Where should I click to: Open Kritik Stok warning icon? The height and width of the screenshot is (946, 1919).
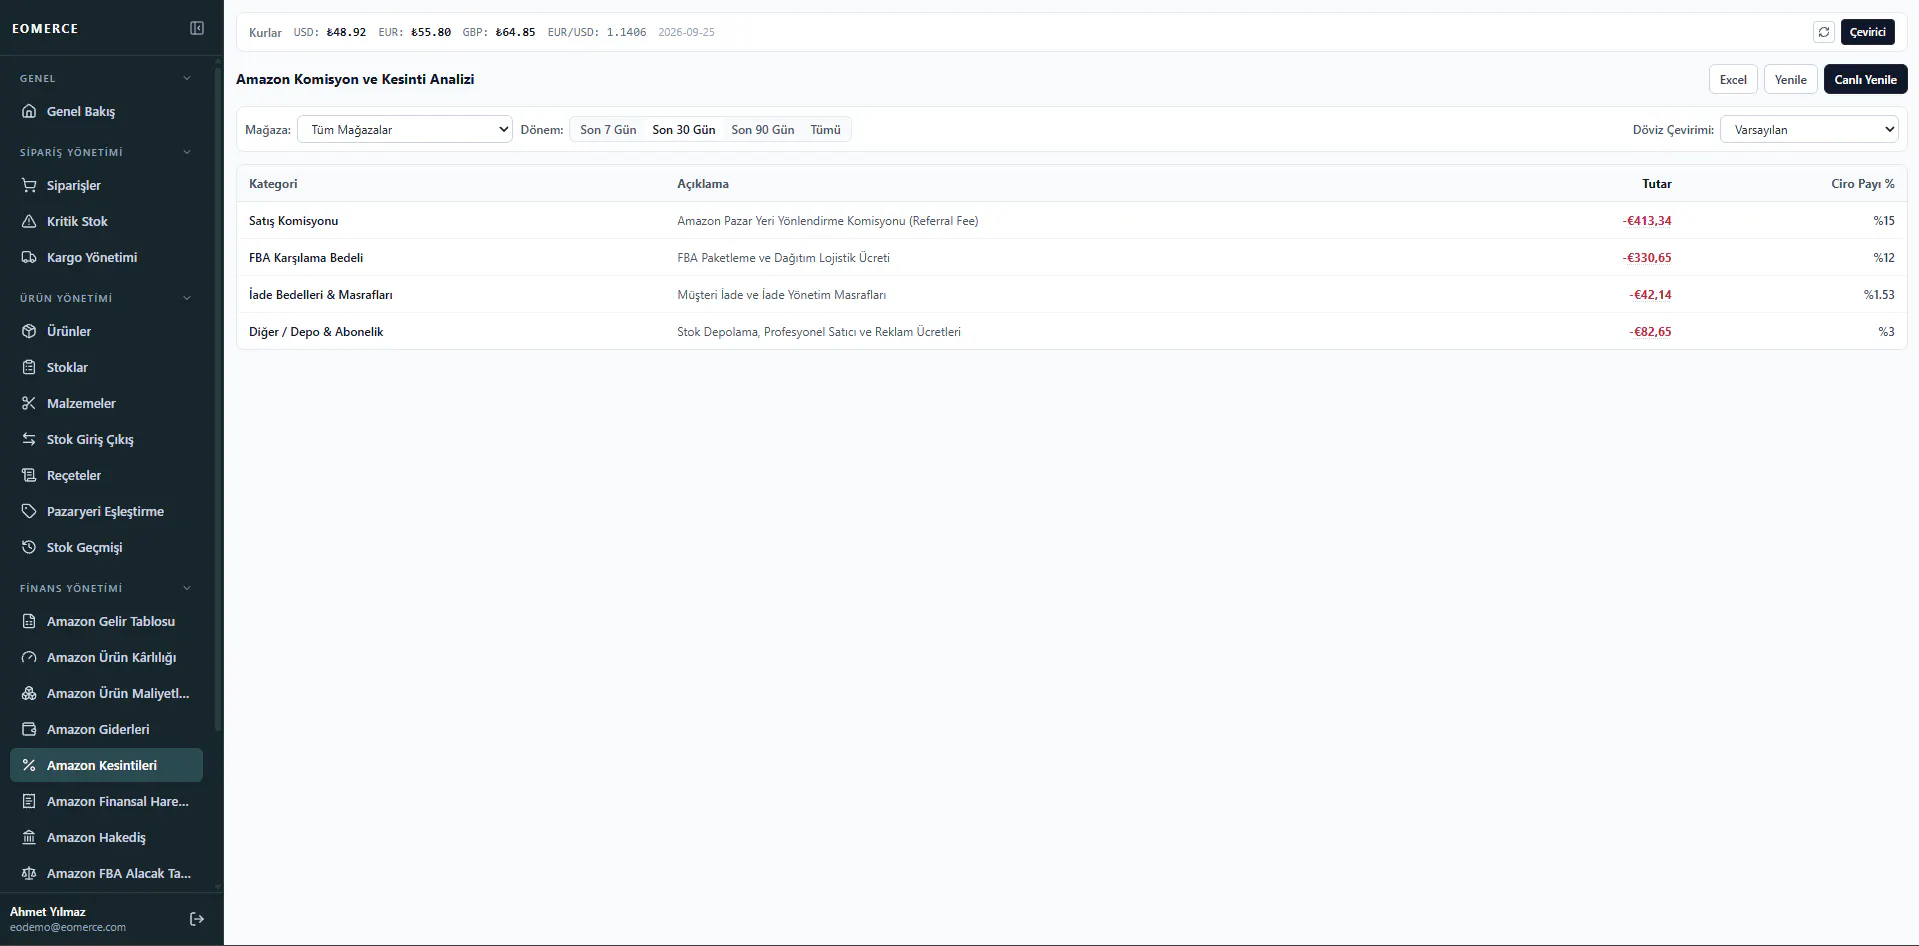29,221
